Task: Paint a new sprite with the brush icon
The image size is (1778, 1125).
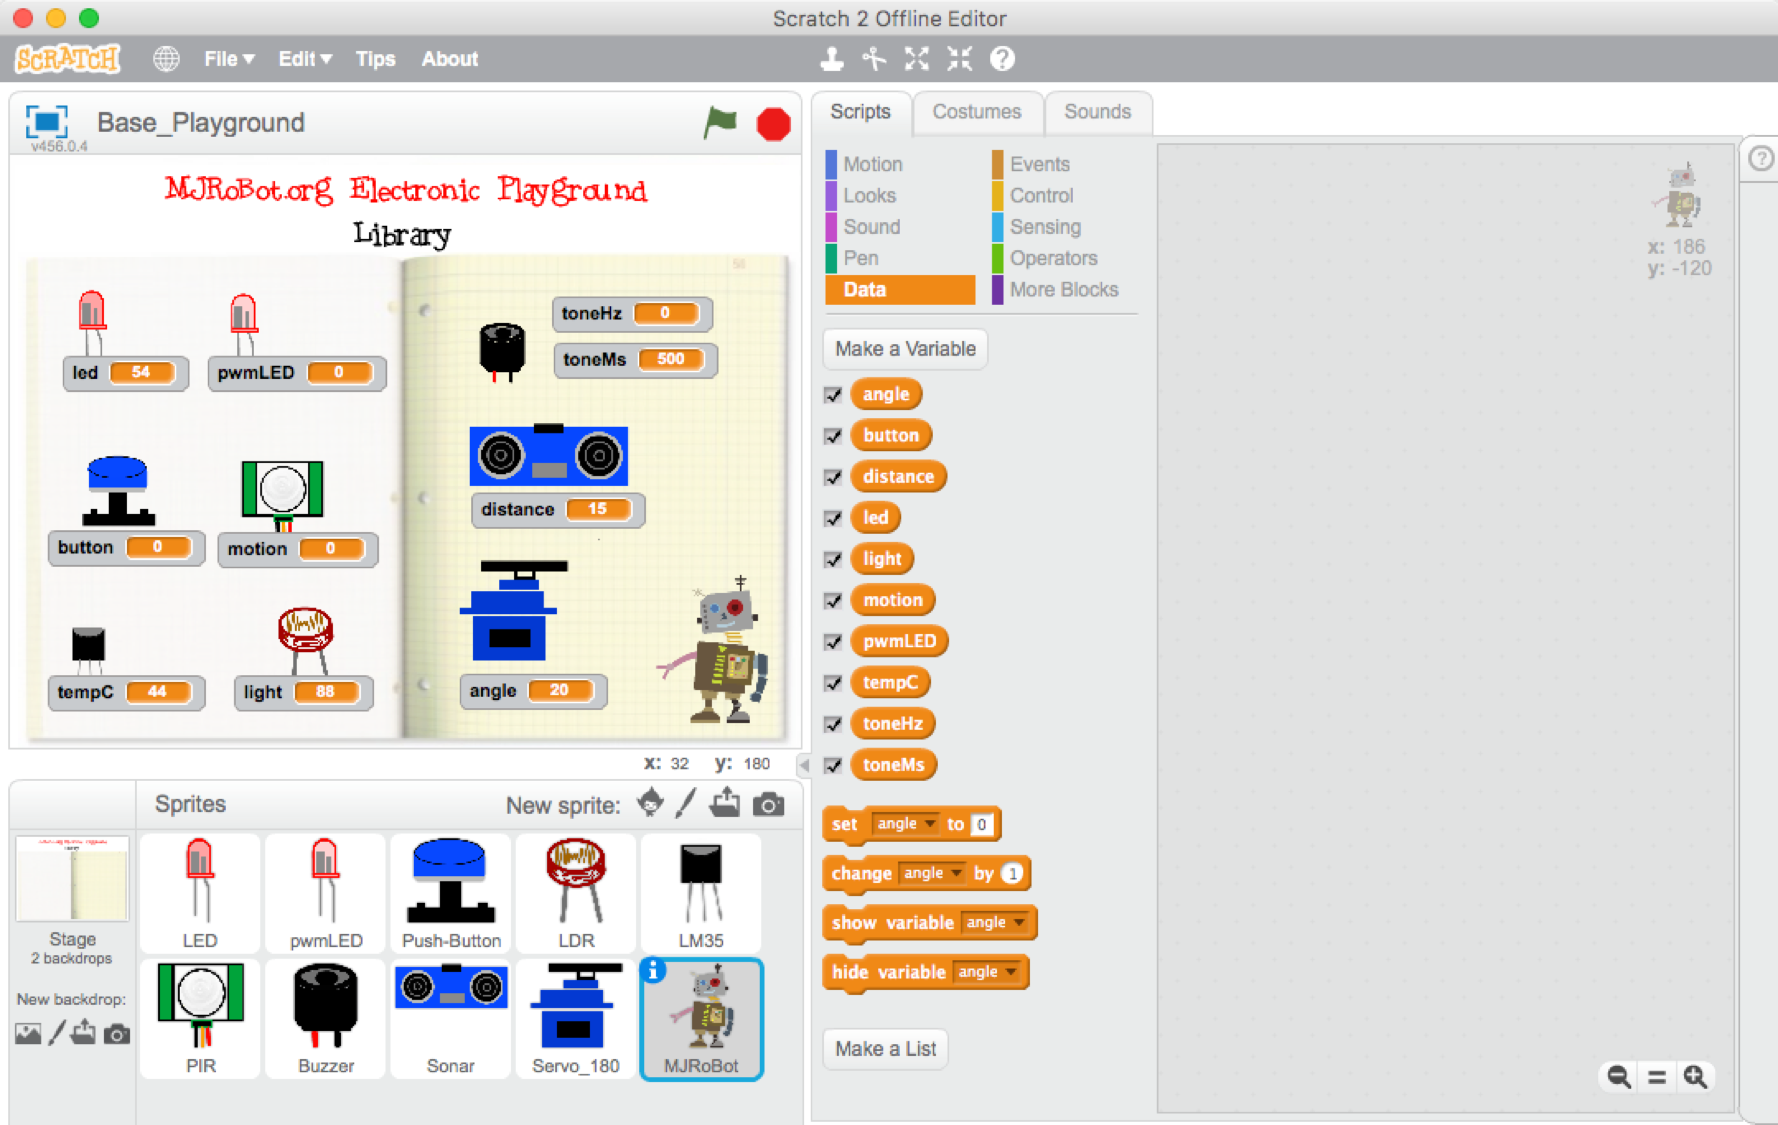Action: point(686,803)
